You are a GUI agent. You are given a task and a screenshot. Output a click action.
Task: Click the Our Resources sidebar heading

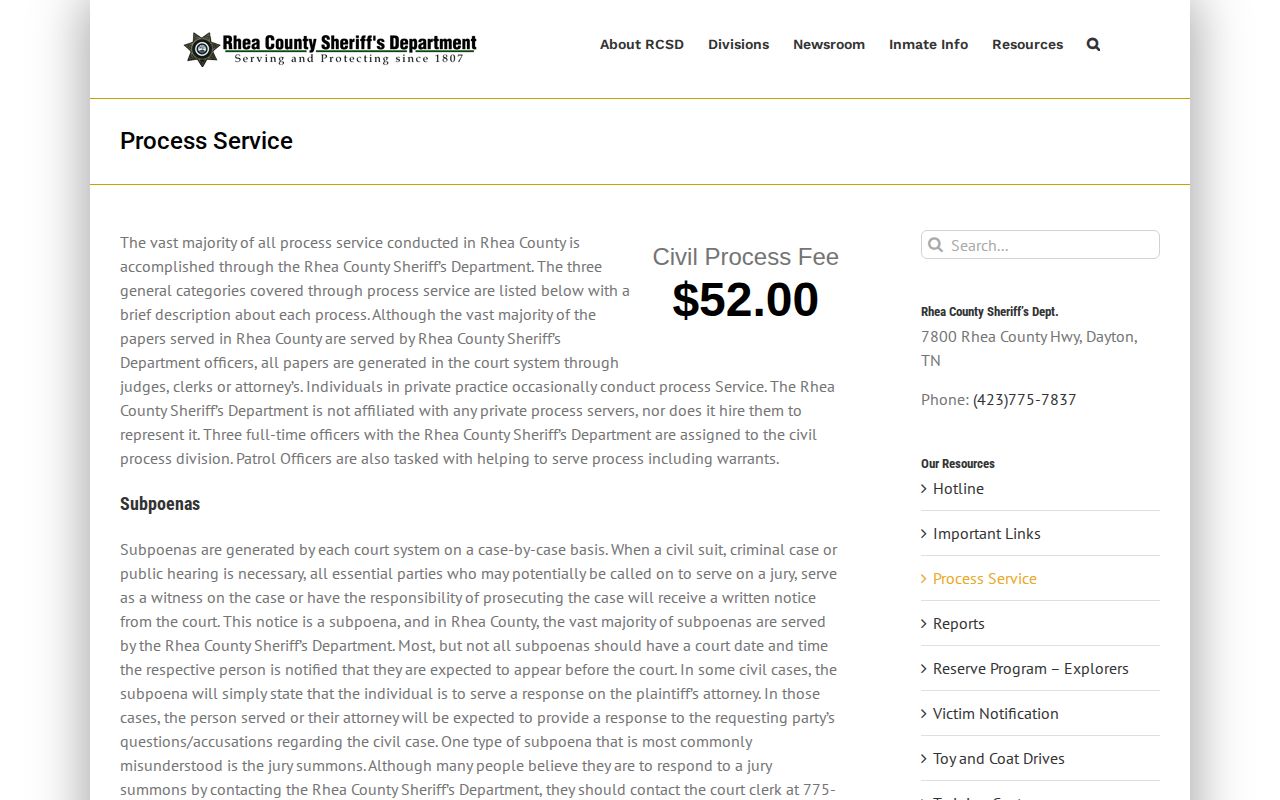click(x=958, y=464)
